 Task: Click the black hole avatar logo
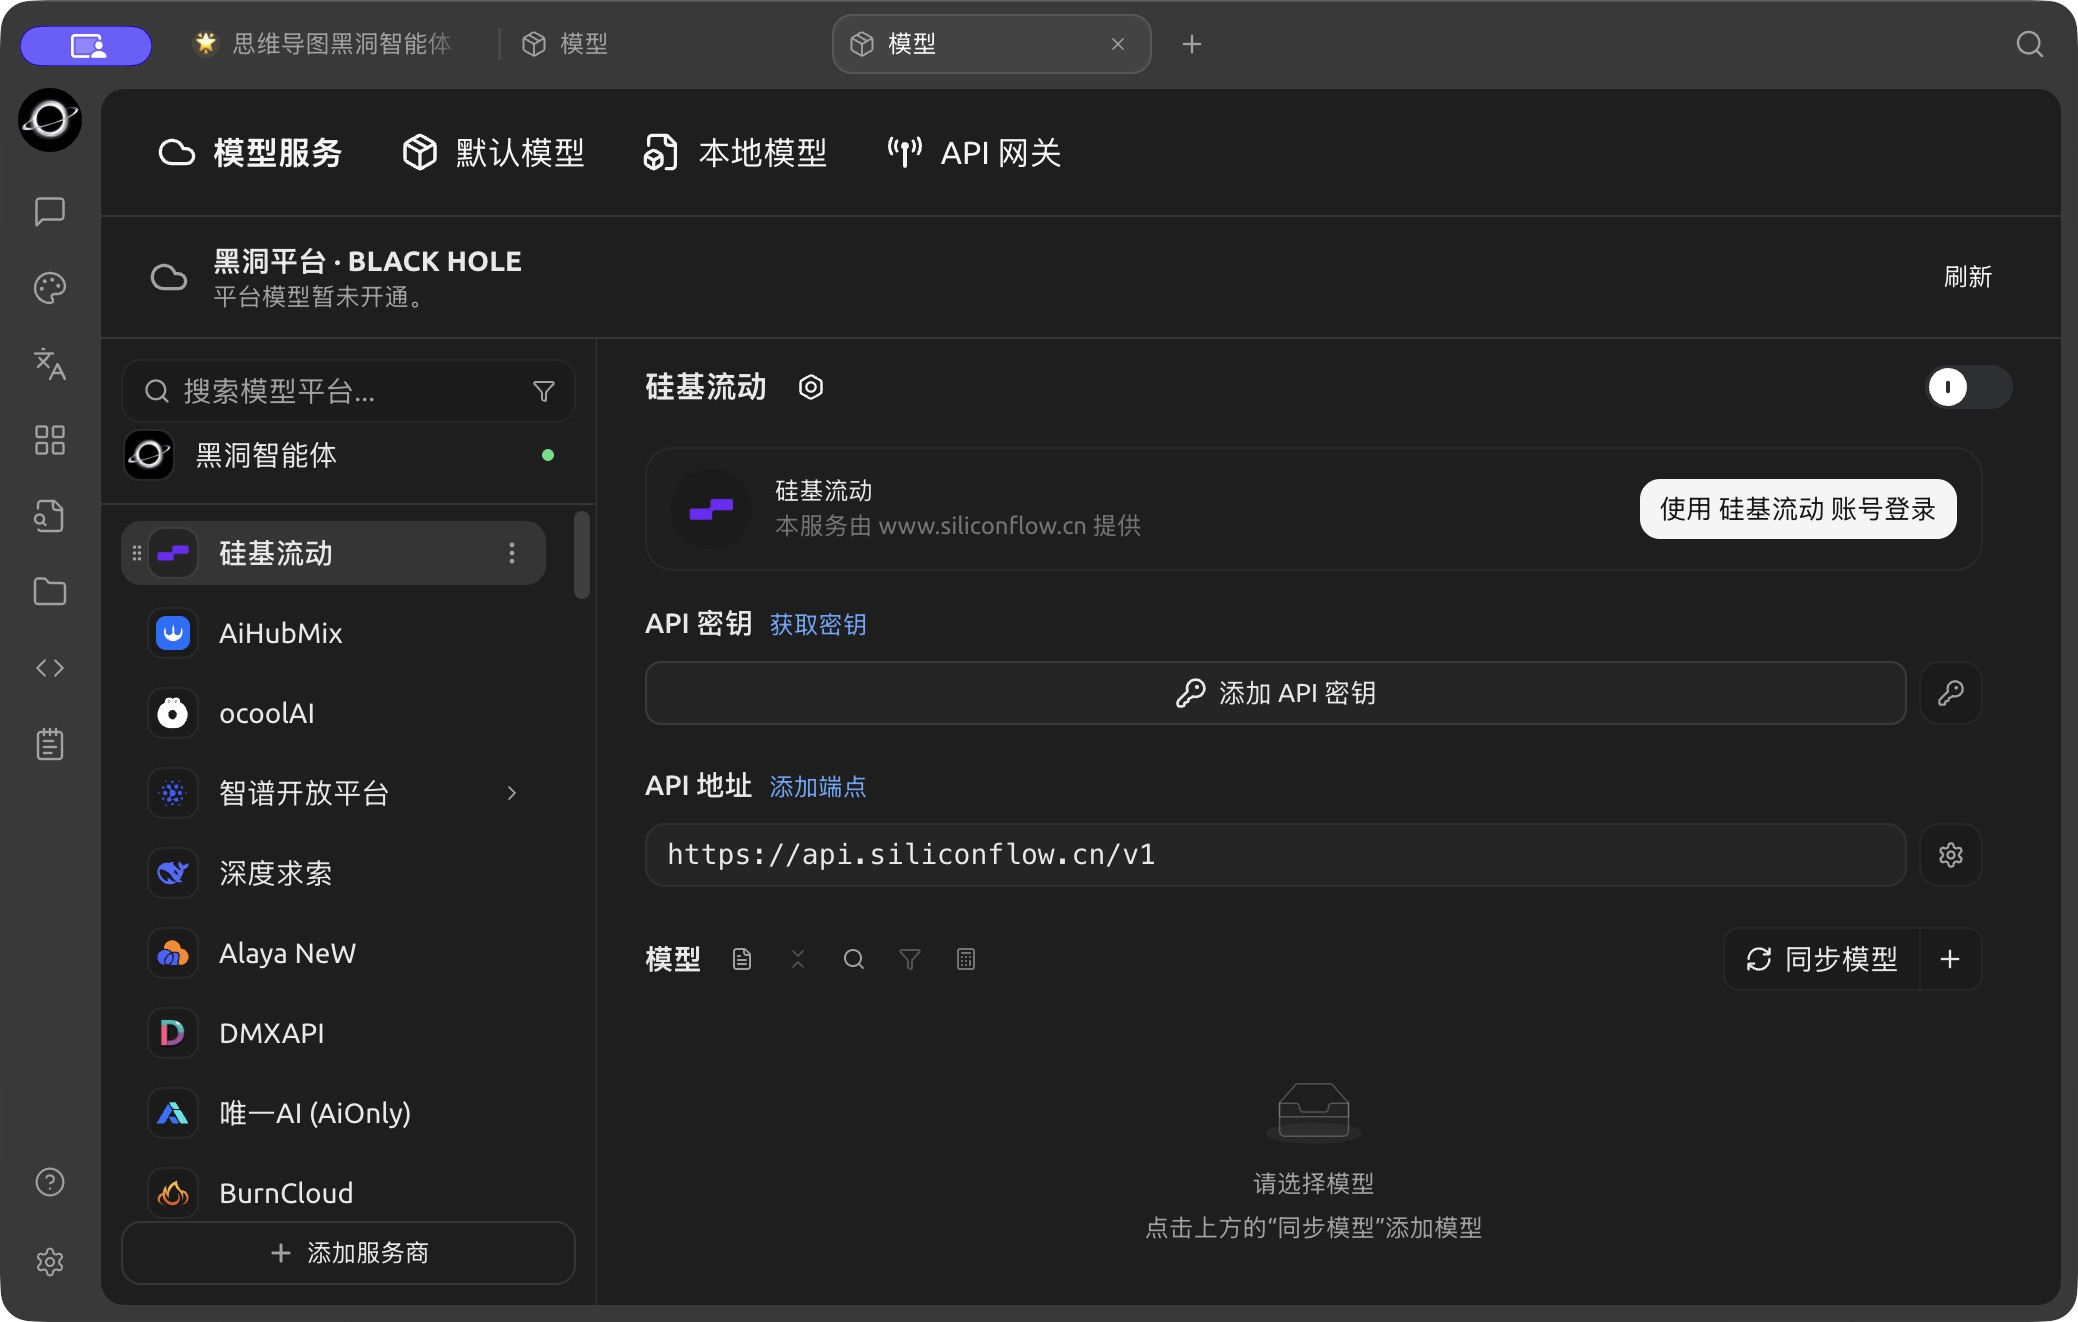pos(50,120)
